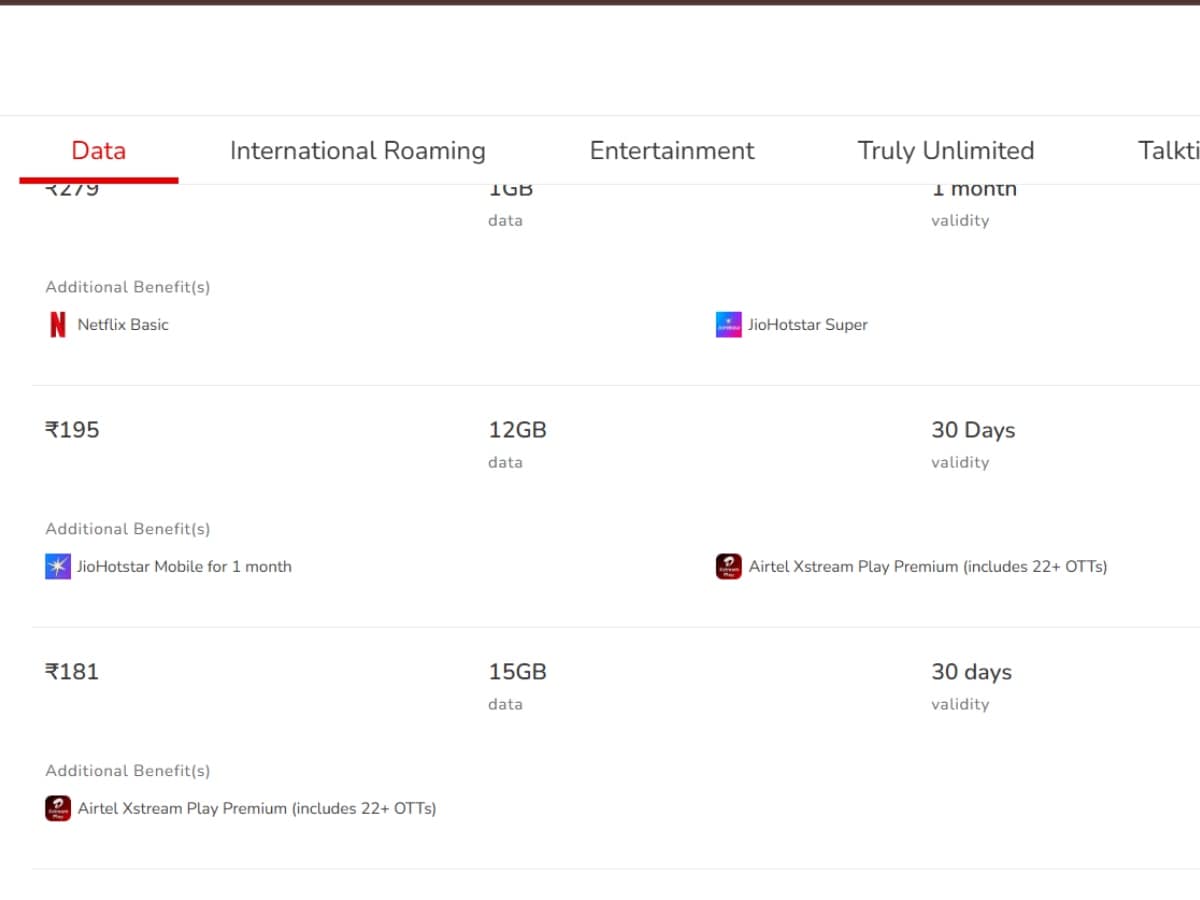Click Airtel Xstream icon in ₹195 plan
This screenshot has height=900, width=1200.
point(729,567)
